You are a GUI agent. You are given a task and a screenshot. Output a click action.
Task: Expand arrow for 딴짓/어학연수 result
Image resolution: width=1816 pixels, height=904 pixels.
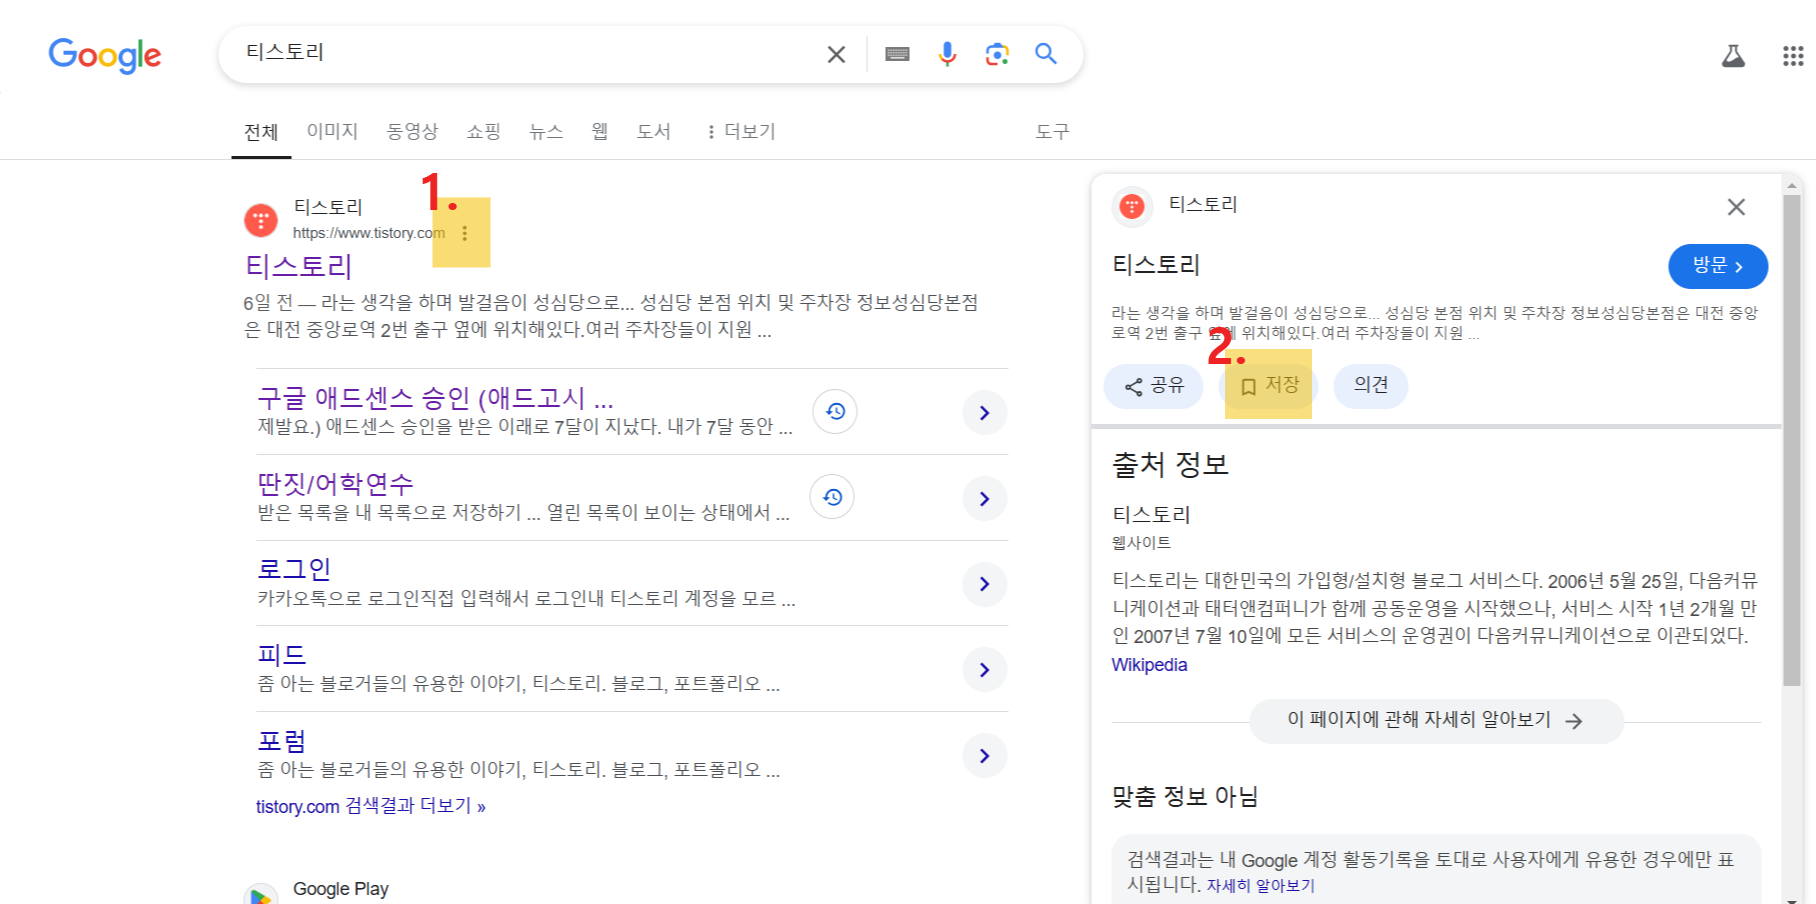[x=985, y=498]
